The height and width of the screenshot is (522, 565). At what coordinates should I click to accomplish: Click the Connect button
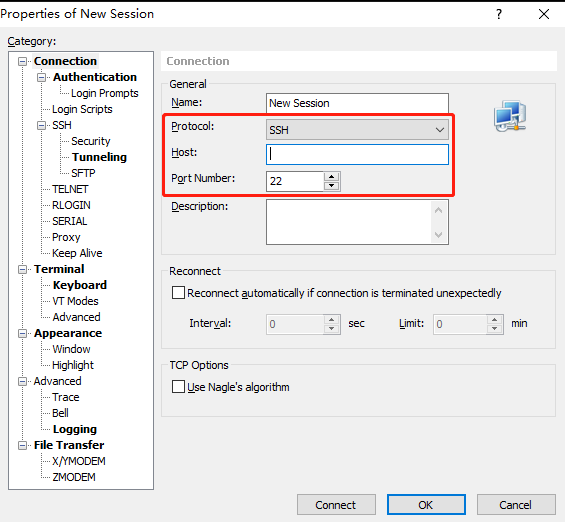pos(336,505)
